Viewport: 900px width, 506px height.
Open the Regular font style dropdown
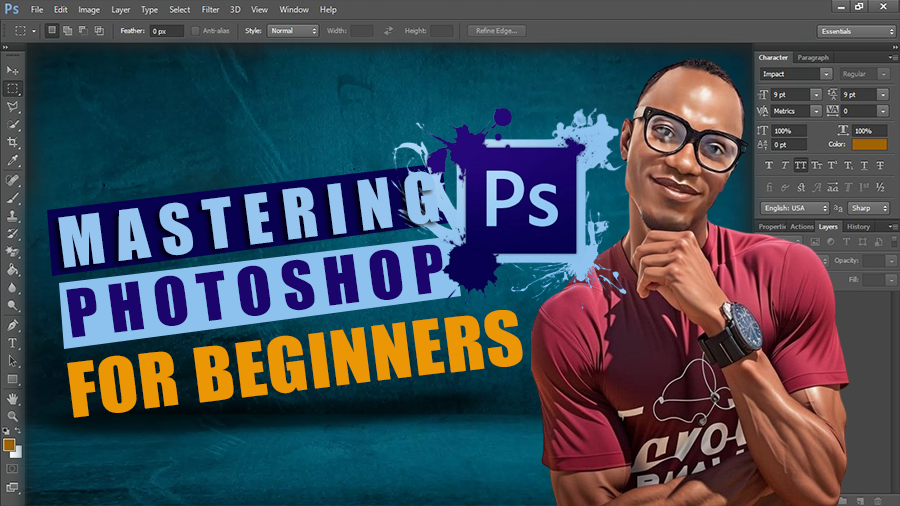tap(884, 74)
